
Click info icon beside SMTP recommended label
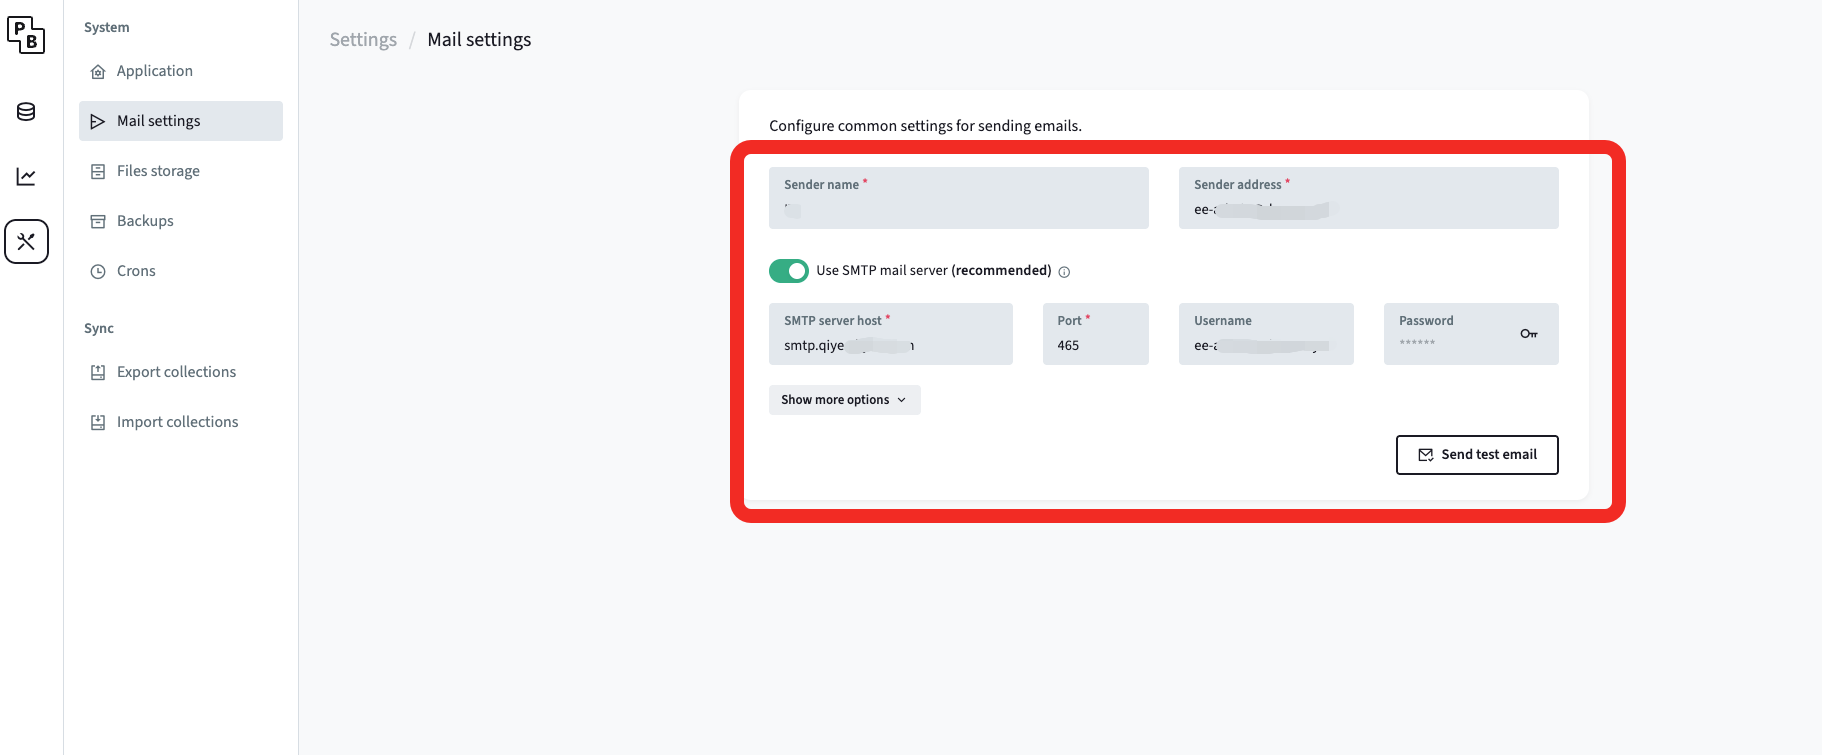(x=1064, y=272)
